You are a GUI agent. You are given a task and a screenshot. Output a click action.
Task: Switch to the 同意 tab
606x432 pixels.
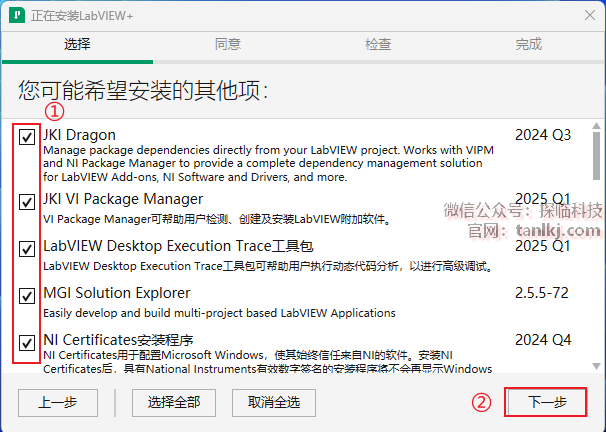[x=228, y=44]
